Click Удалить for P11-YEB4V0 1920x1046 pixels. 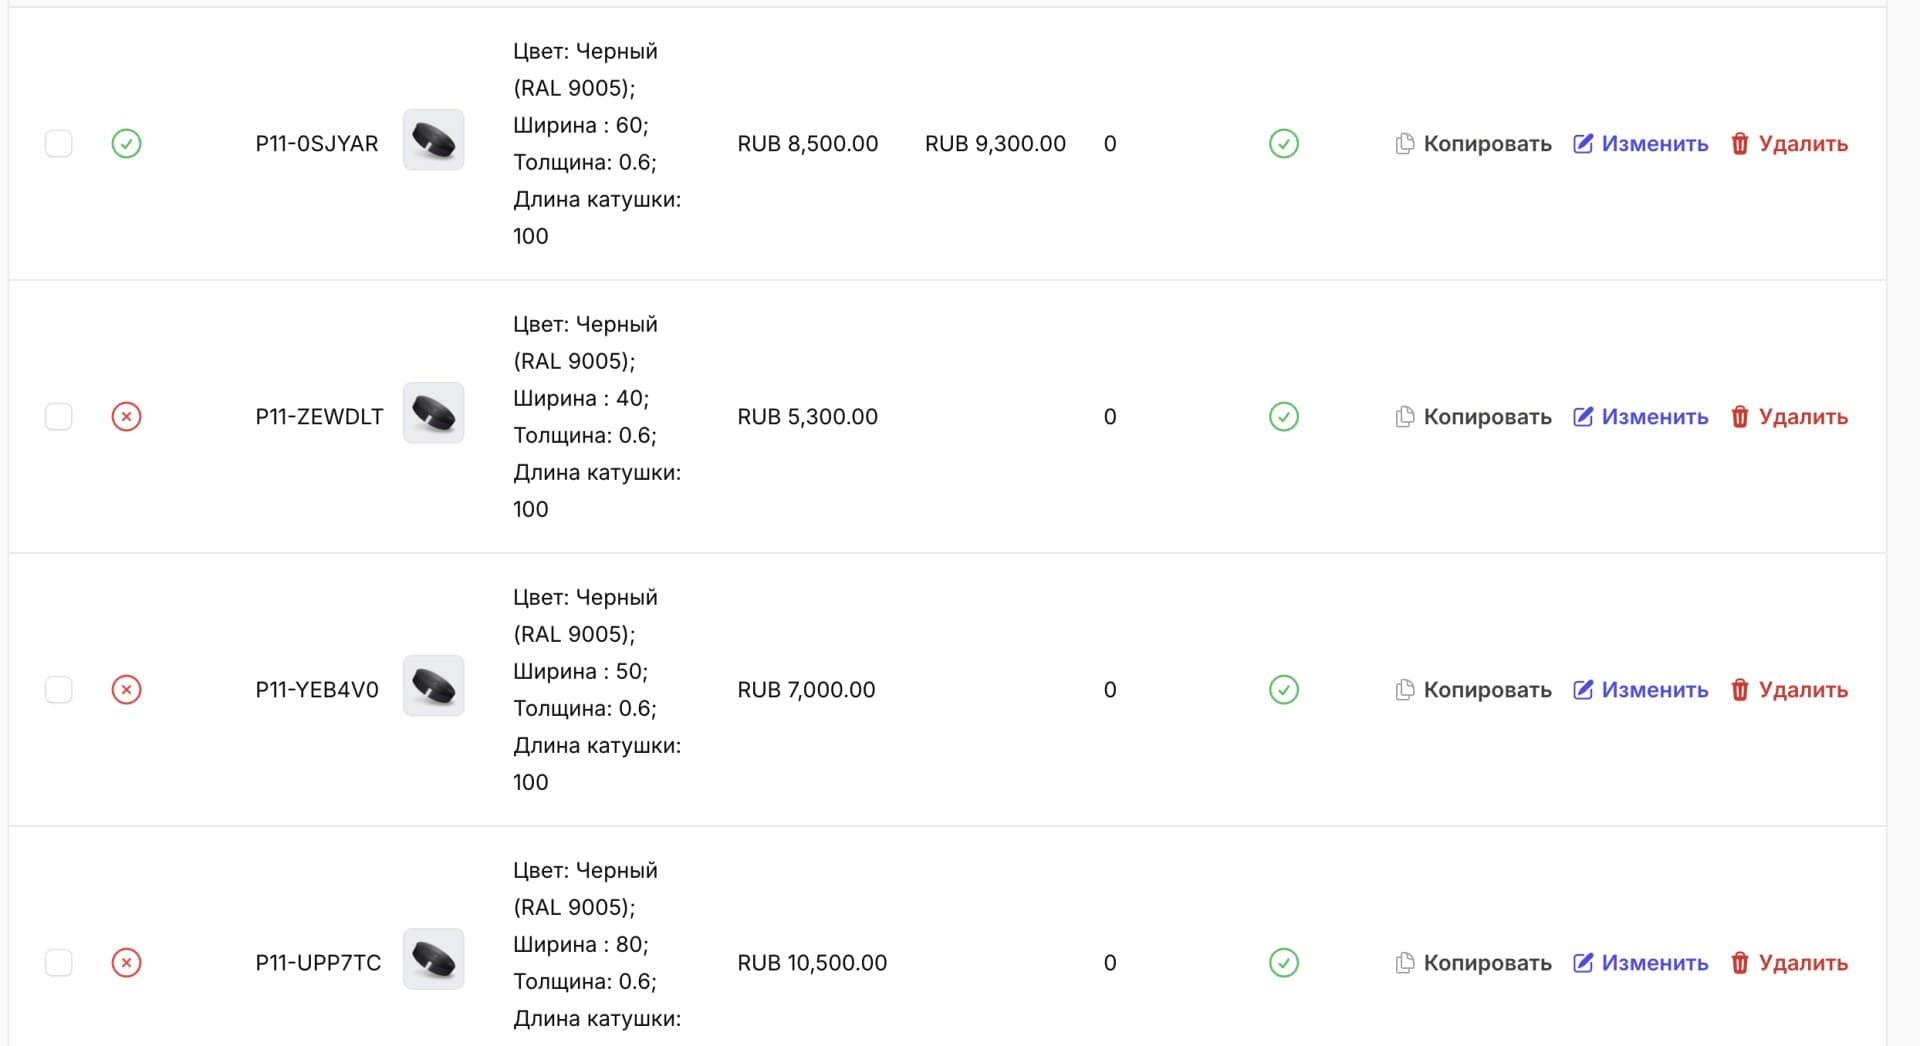(x=1789, y=690)
